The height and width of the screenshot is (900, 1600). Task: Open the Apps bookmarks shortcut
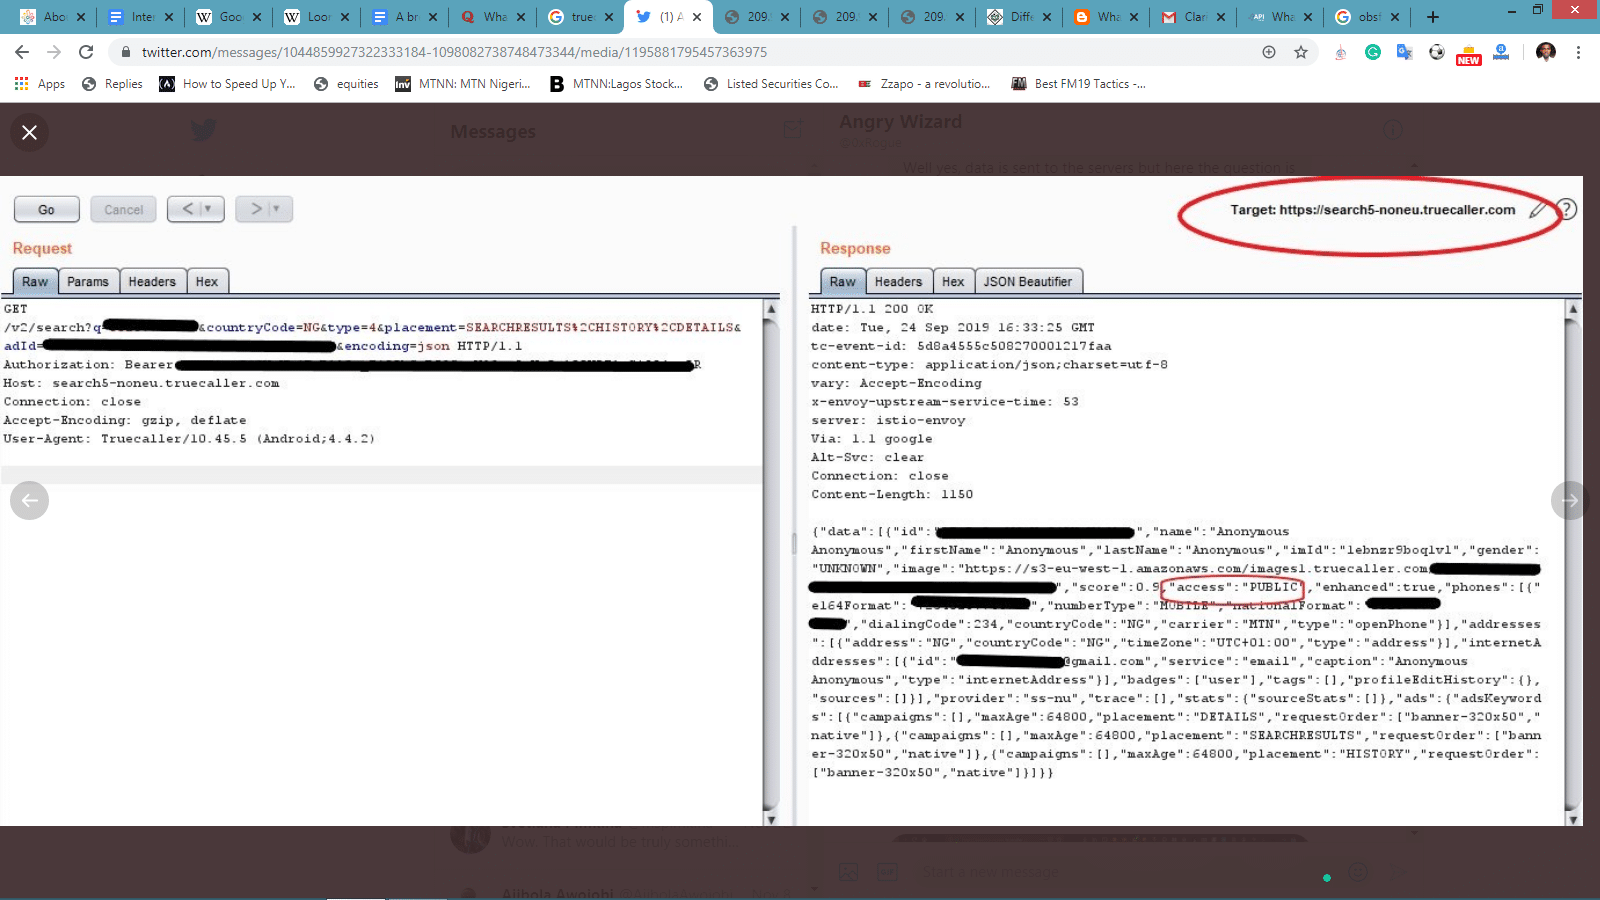39,84
